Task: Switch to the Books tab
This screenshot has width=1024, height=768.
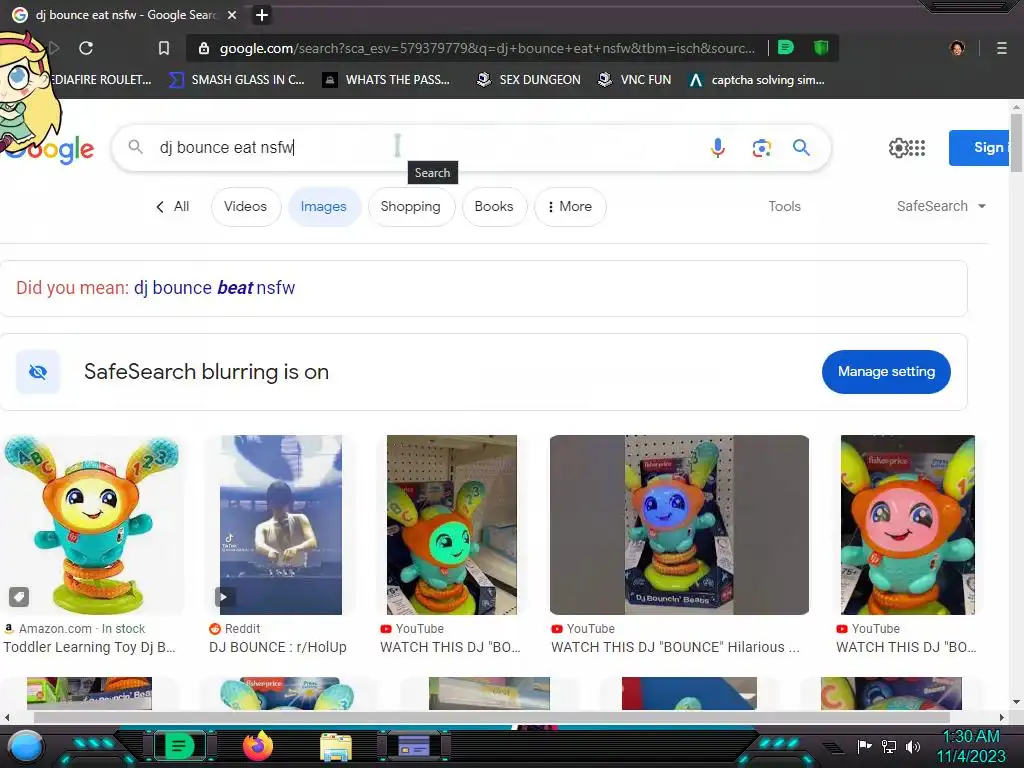Action: (494, 206)
